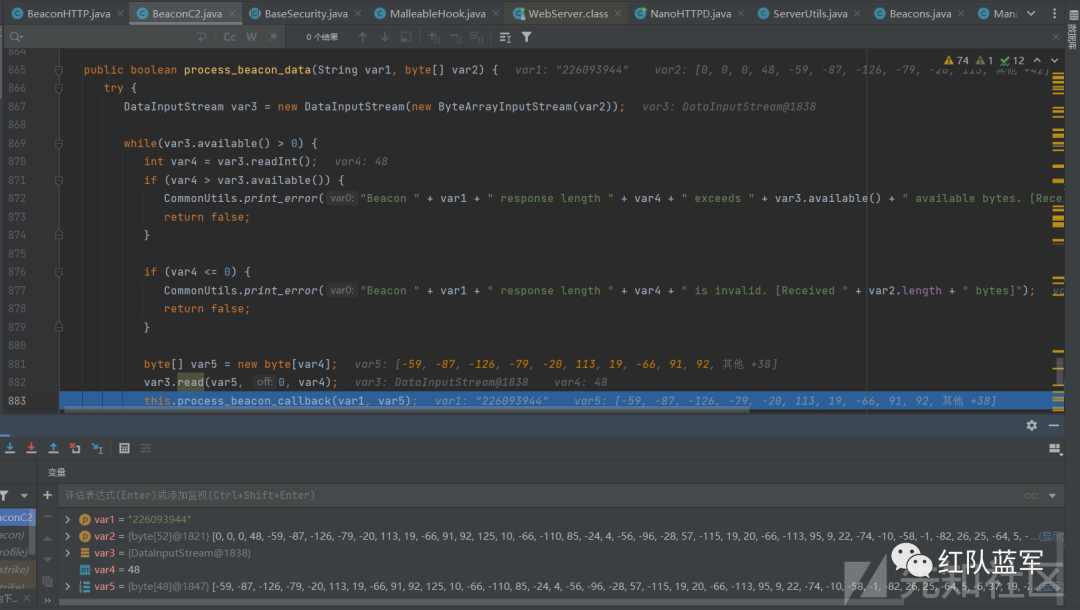The height and width of the screenshot is (610, 1080).
Task: Open the Evaluate Expression calculator icon
Action: (124, 448)
